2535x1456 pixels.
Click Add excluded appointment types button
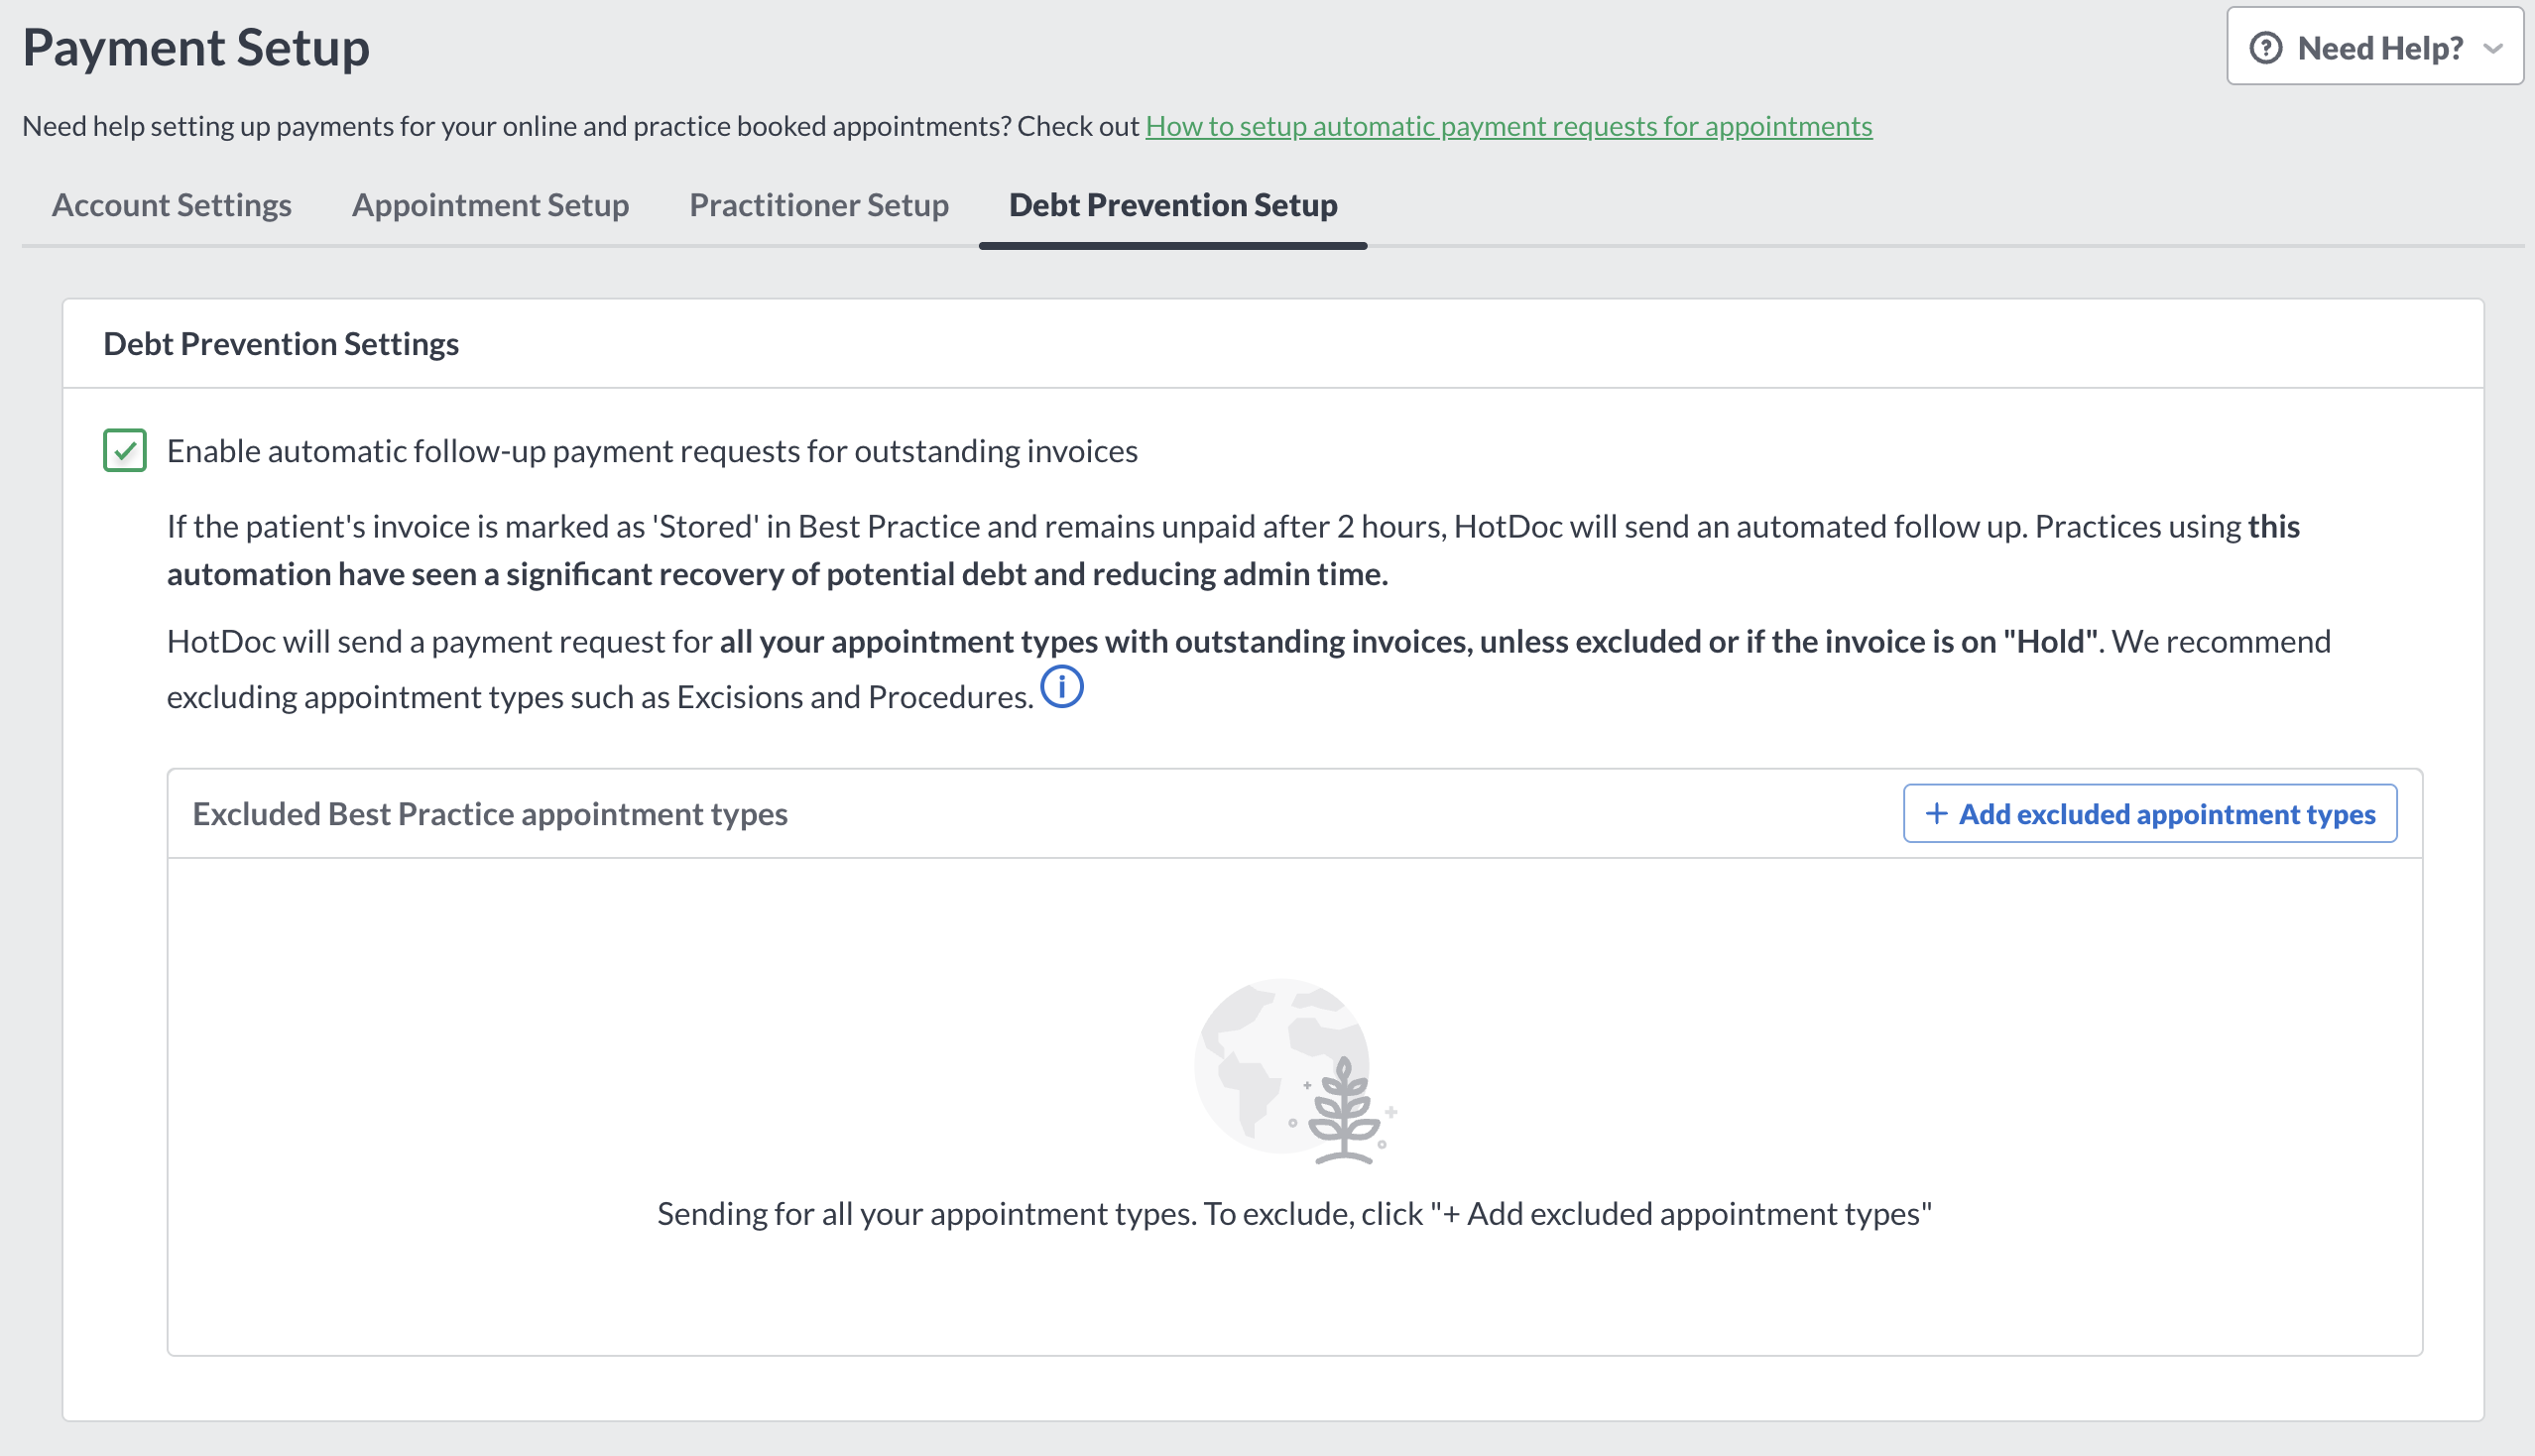click(2149, 814)
